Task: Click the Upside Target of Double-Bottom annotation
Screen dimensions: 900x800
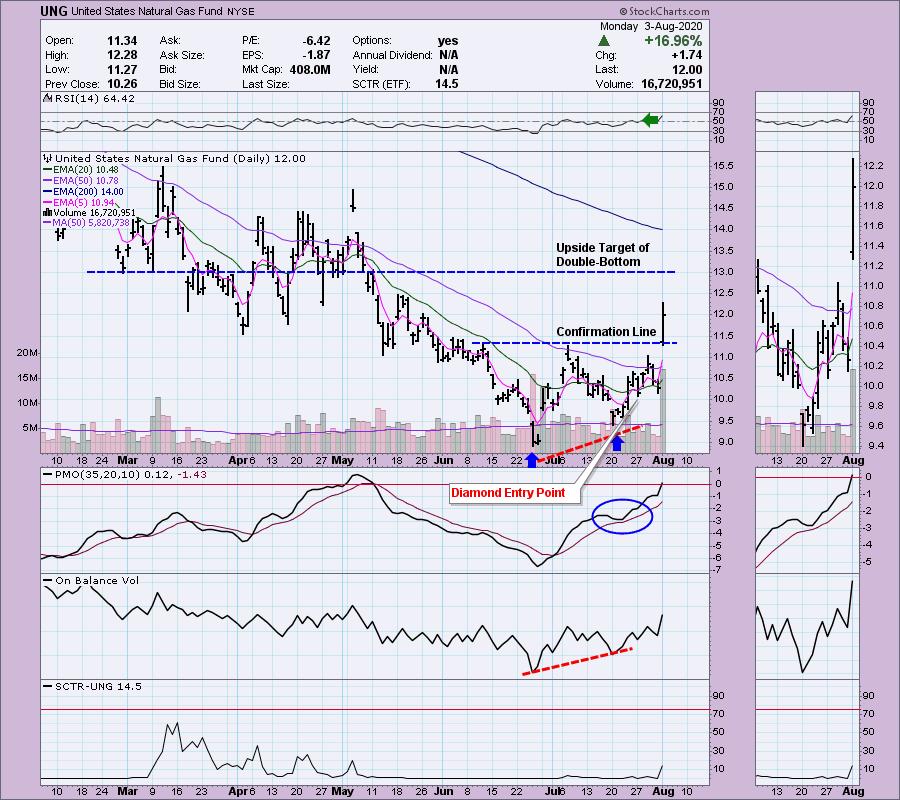Action: click(602, 255)
